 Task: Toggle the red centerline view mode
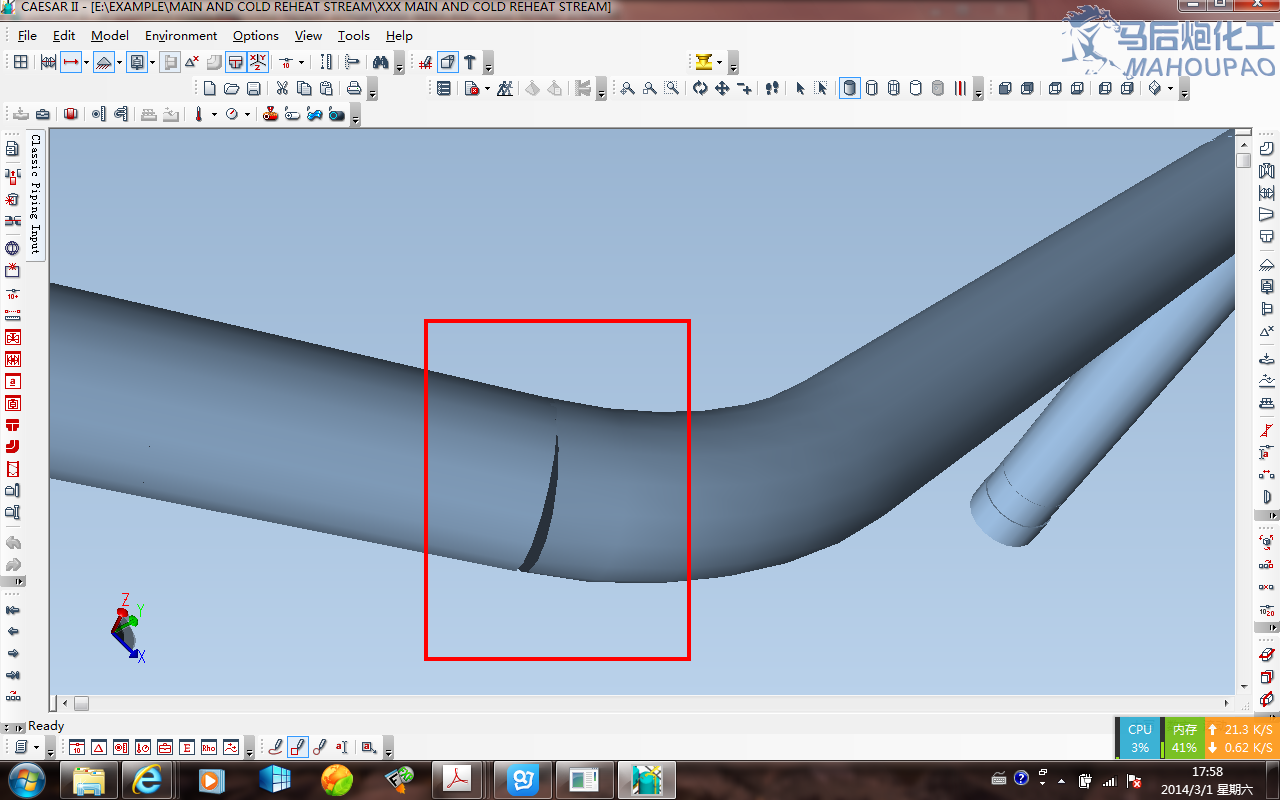pyautogui.click(x=960, y=88)
